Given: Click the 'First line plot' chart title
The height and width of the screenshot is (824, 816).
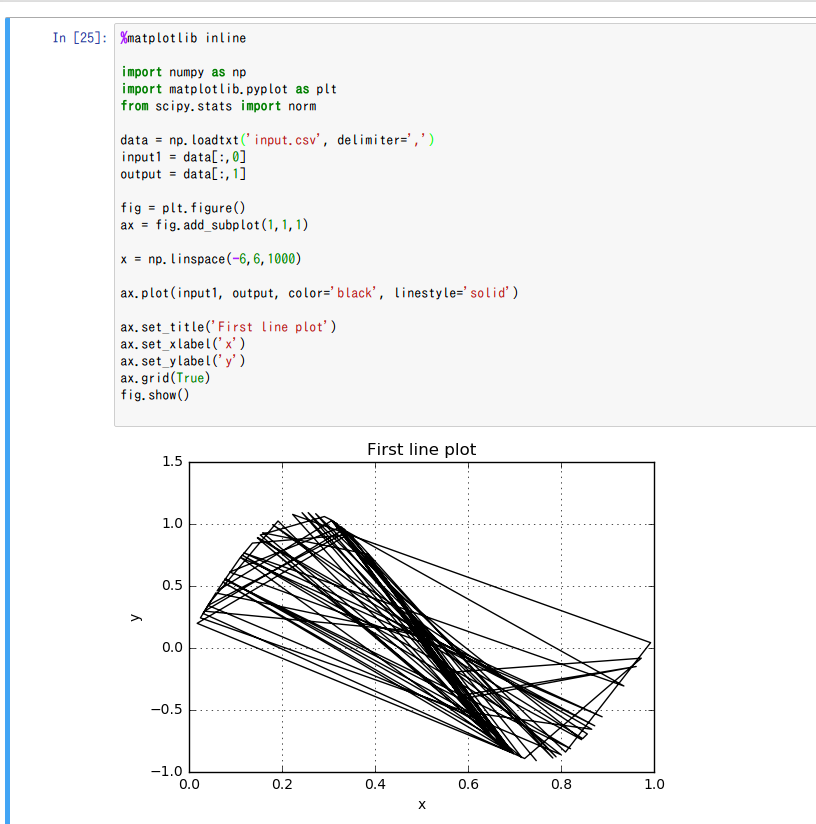Looking at the screenshot, I should tap(421, 450).
